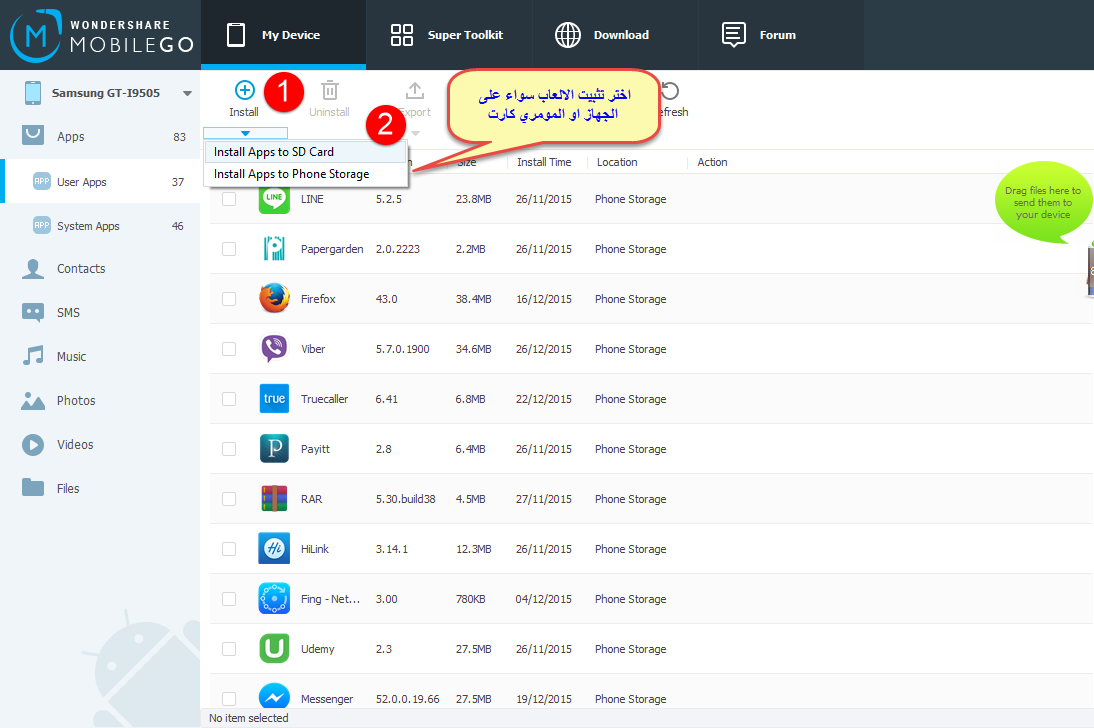Image resolution: width=1094 pixels, height=728 pixels.
Task: Choose Install Apps to Phone Storage
Action: 305,174
